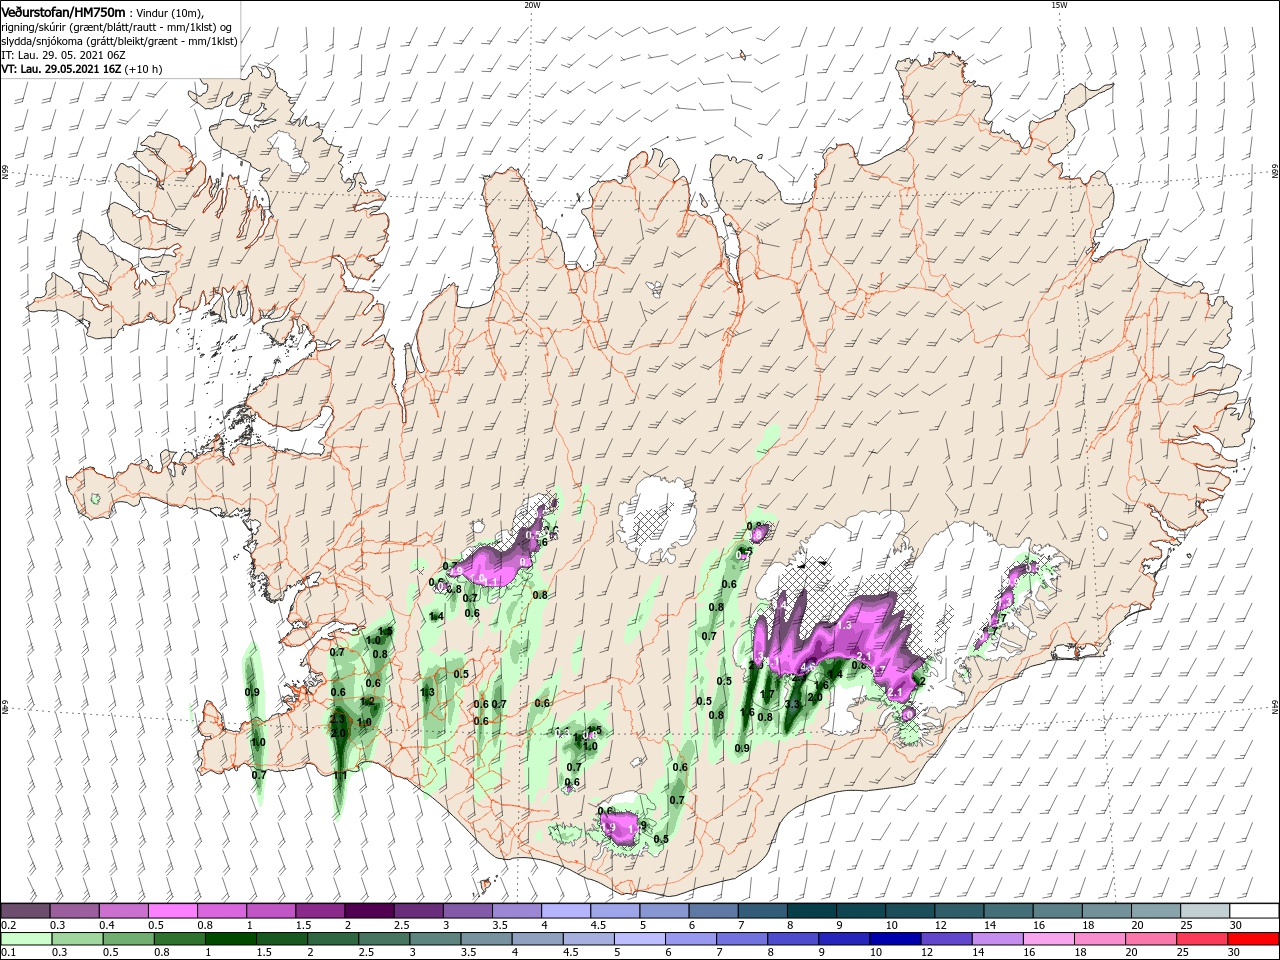Pick the dark mauve swatch between 0.2 and 0.3
1280x960 pixels.
(x=26, y=911)
